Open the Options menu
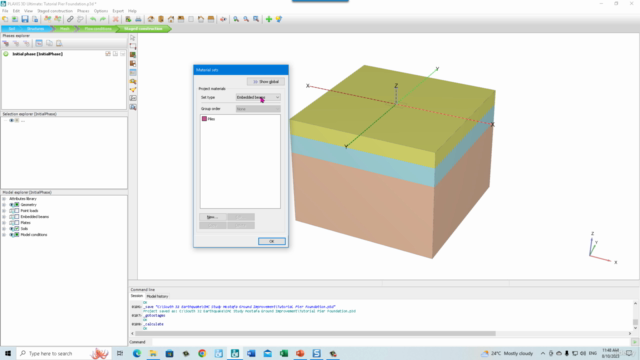Viewport: 640px width, 360px height. click(101, 11)
